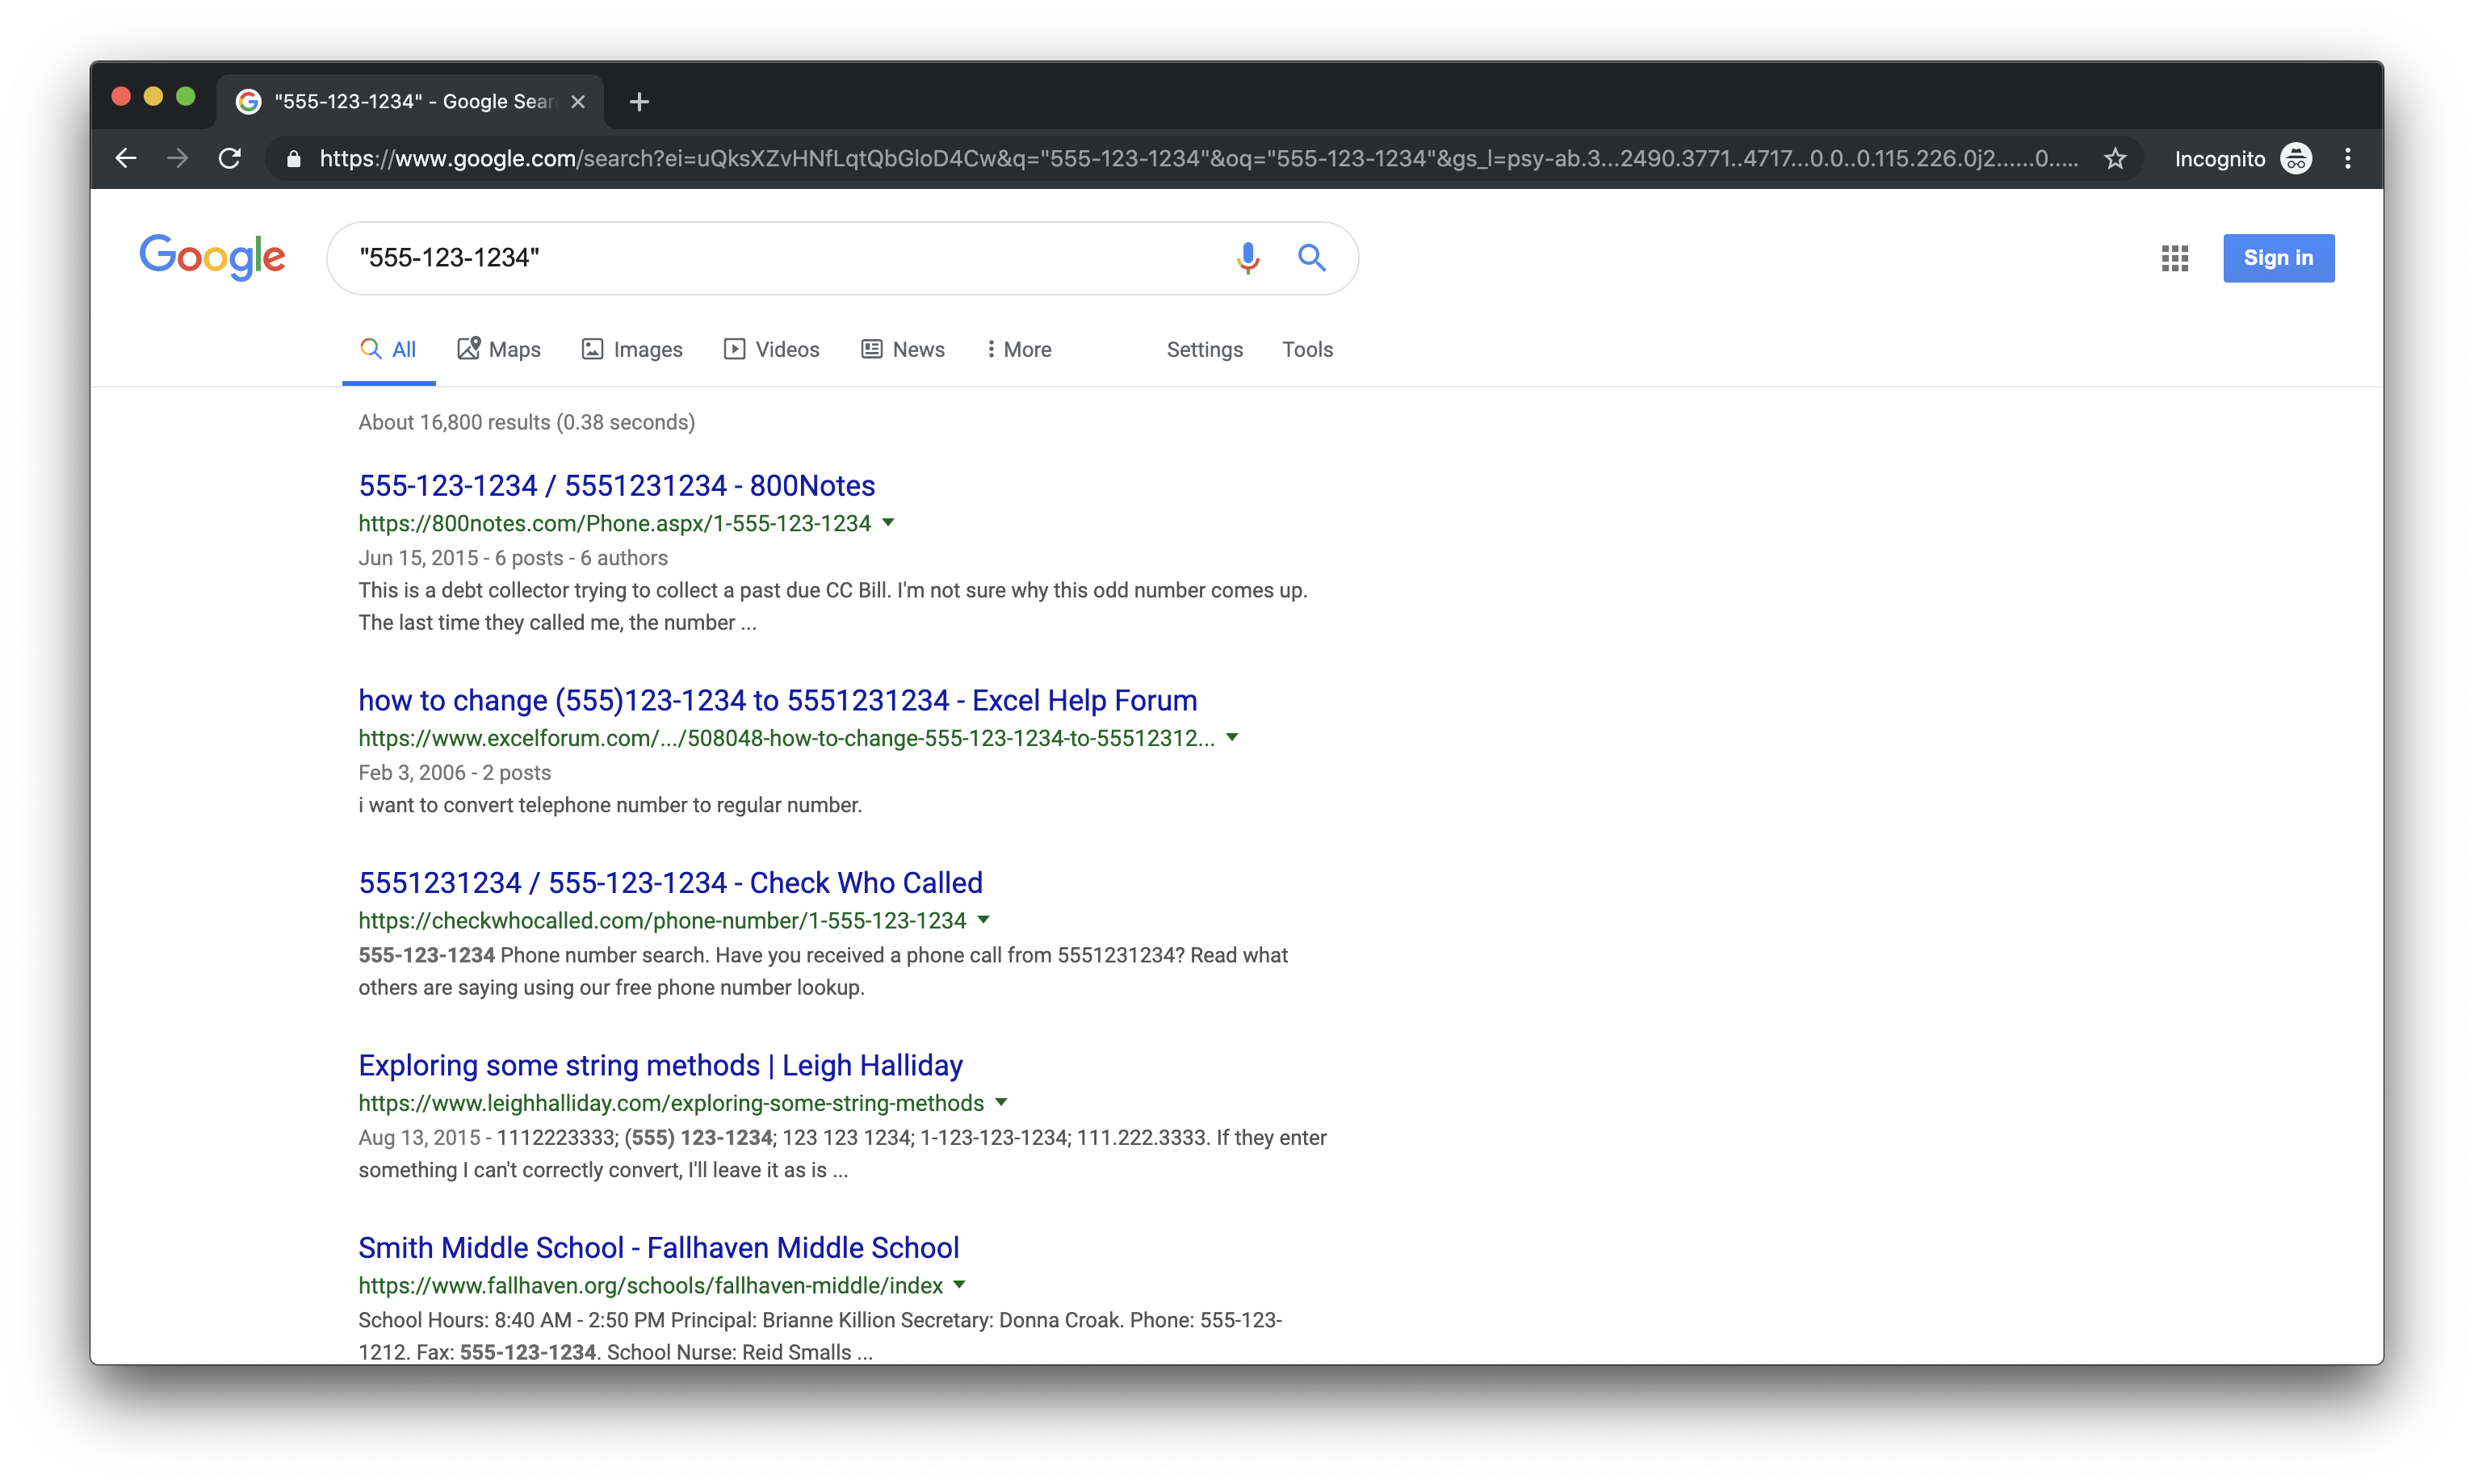Image resolution: width=2474 pixels, height=1484 pixels.
Task: Expand the checkwhocalled.com URL dropdown arrow
Action: click(983, 920)
